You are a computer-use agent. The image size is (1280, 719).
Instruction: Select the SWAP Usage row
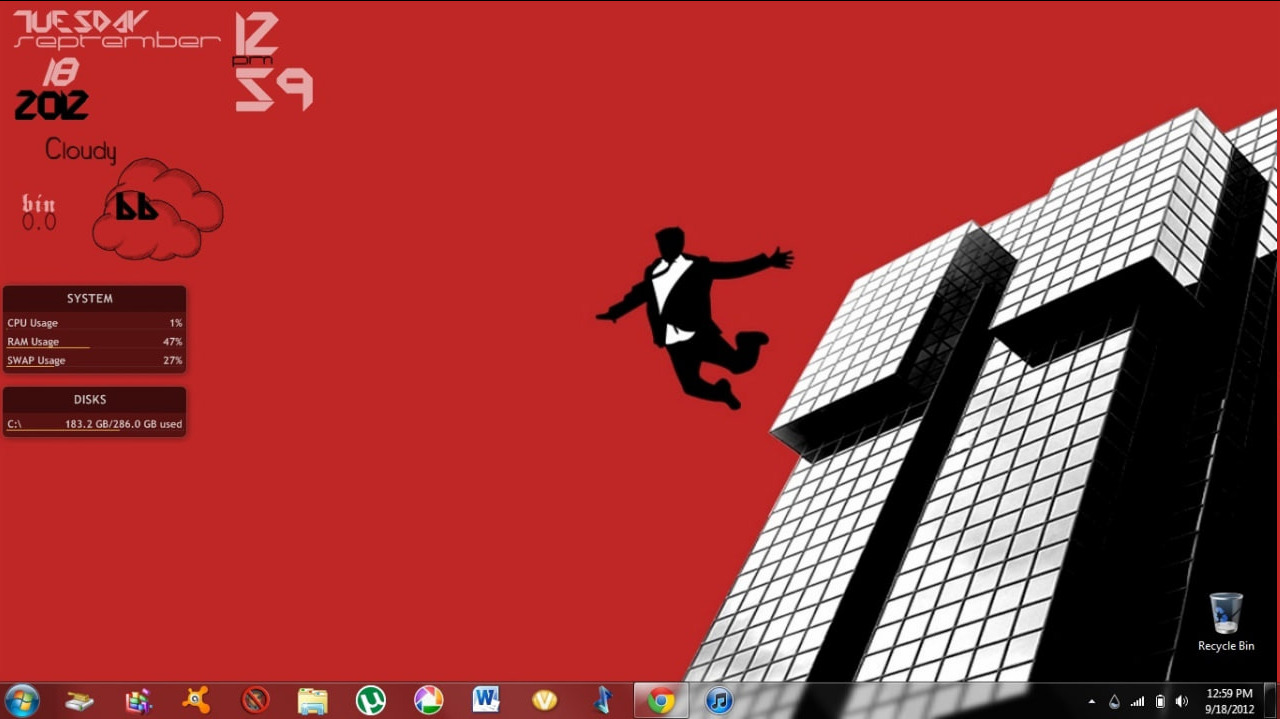coord(94,361)
